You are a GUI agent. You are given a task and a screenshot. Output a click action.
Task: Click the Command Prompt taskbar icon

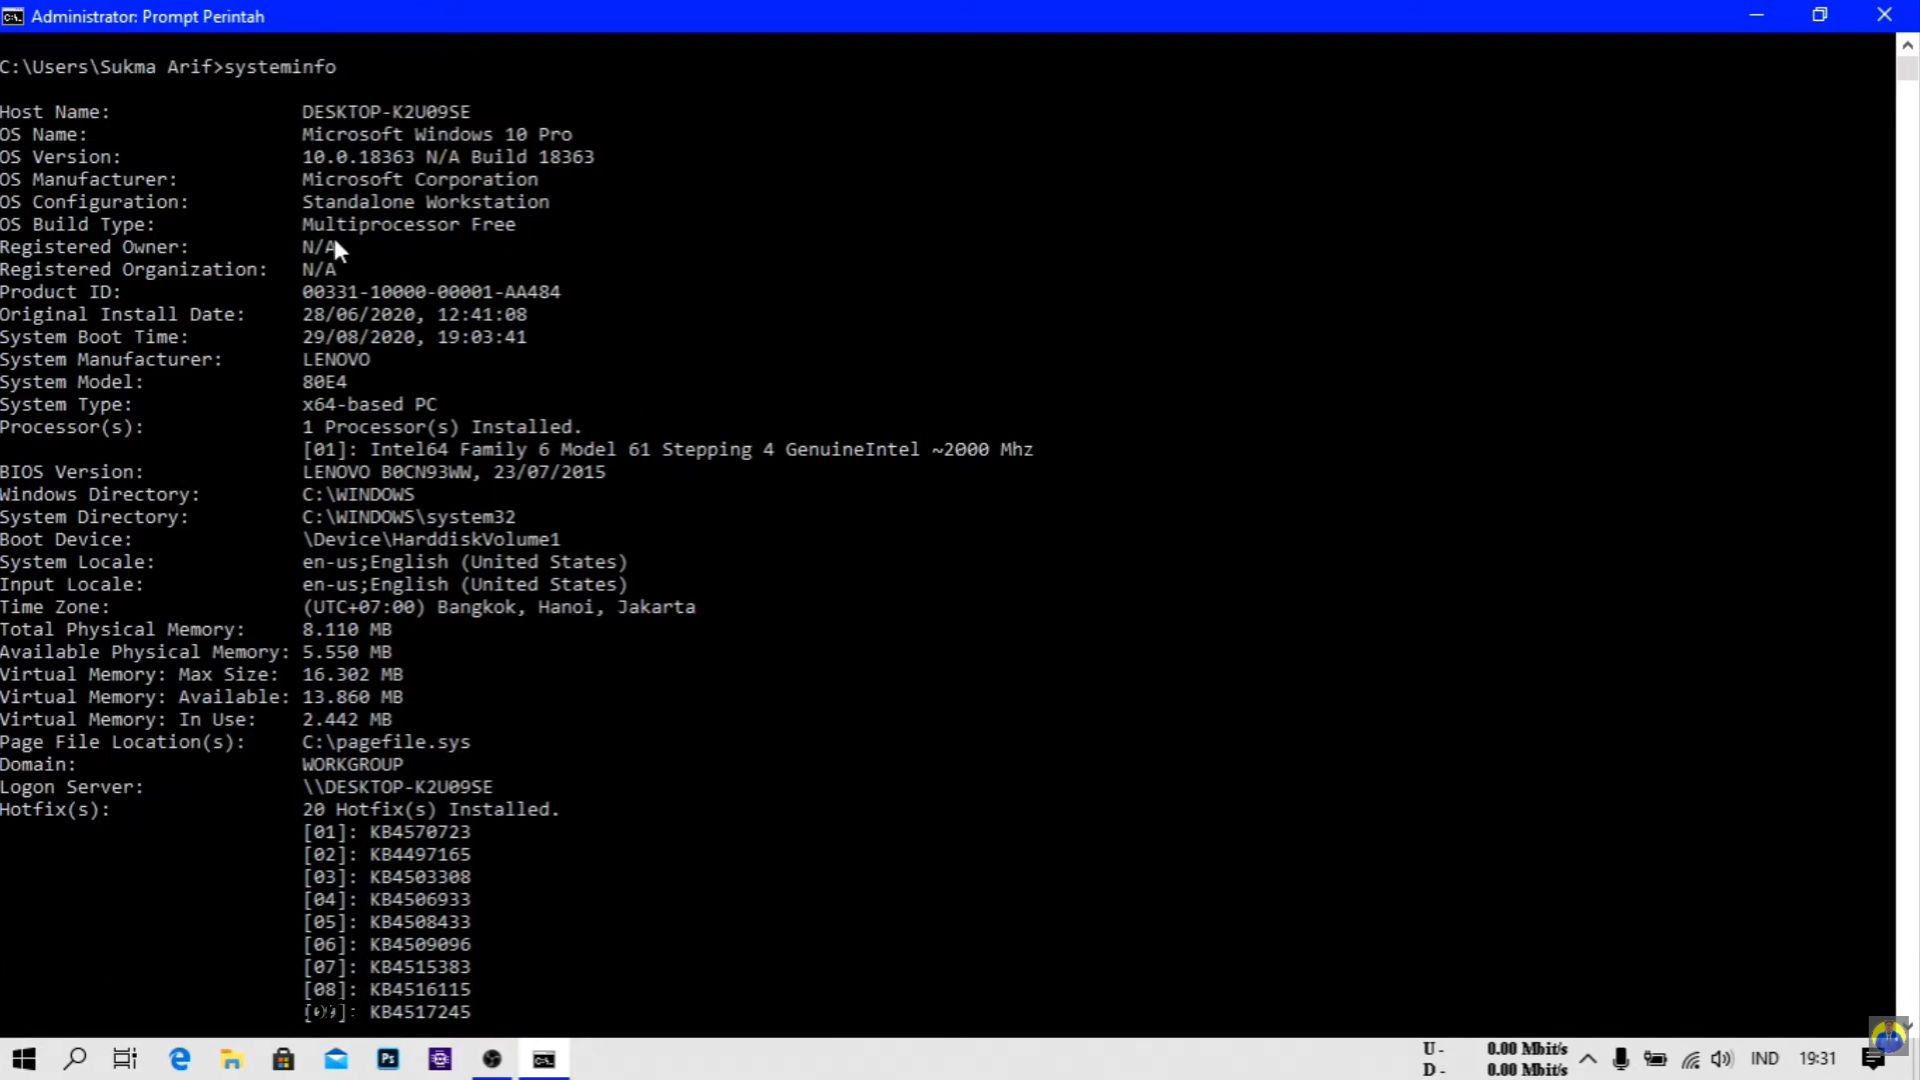point(544,1059)
